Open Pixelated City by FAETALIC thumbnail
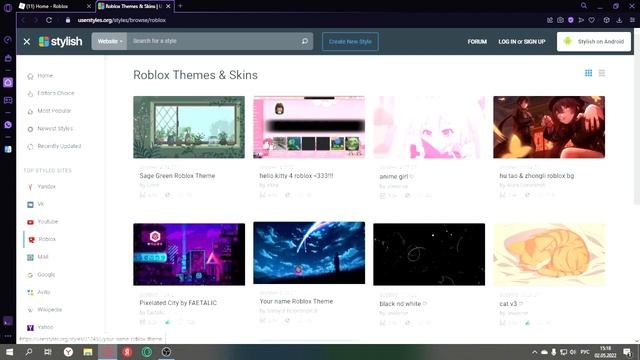This screenshot has height=360, width=640. click(189, 254)
